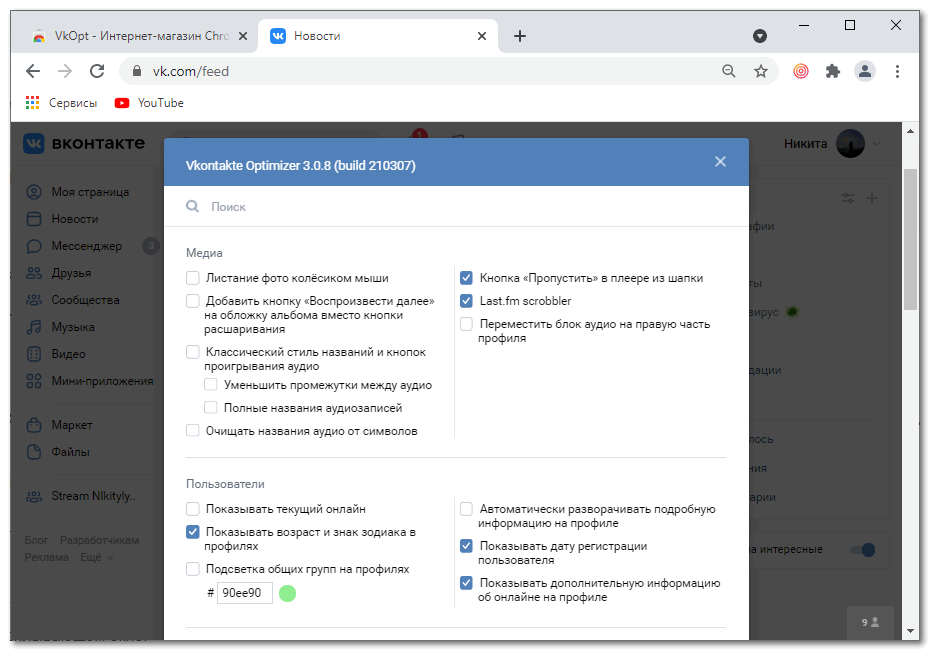Click the Файлы sidebar icon
The height and width of the screenshot is (652, 931).
click(34, 452)
